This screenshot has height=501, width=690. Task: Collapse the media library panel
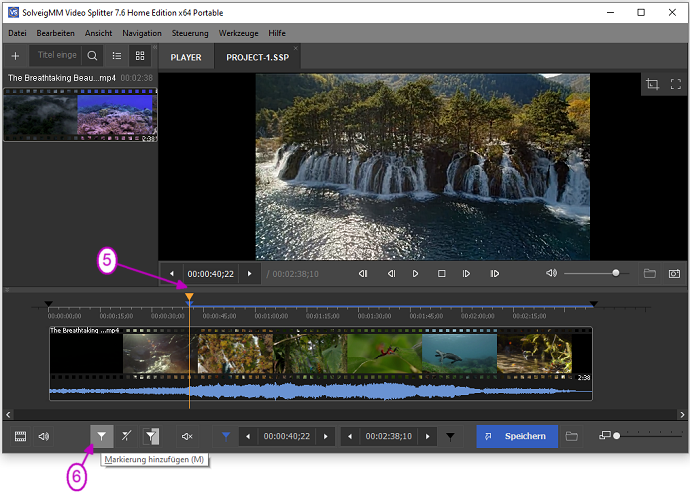(155, 47)
